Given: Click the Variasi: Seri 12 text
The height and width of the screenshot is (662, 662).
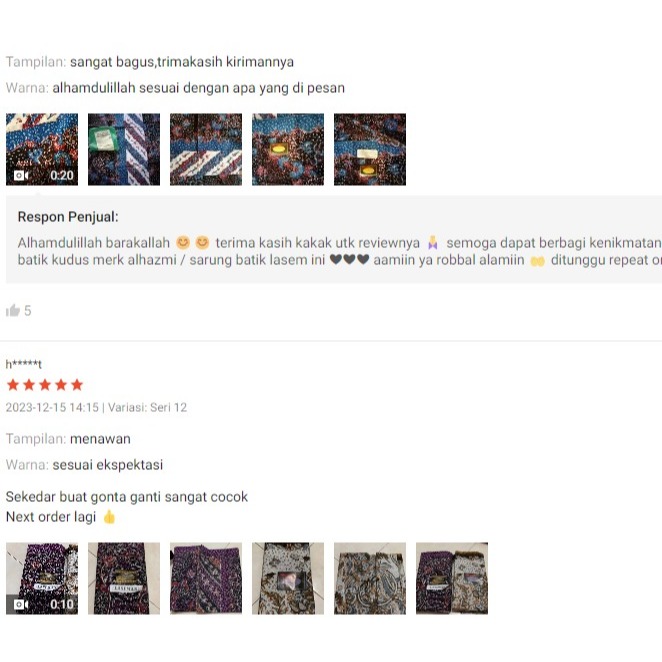Looking at the screenshot, I should pos(147,407).
